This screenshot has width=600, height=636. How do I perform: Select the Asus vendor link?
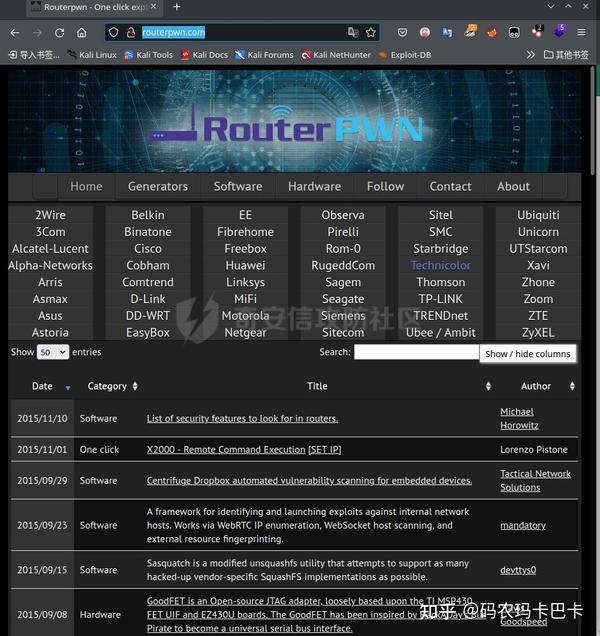click(x=50, y=316)
